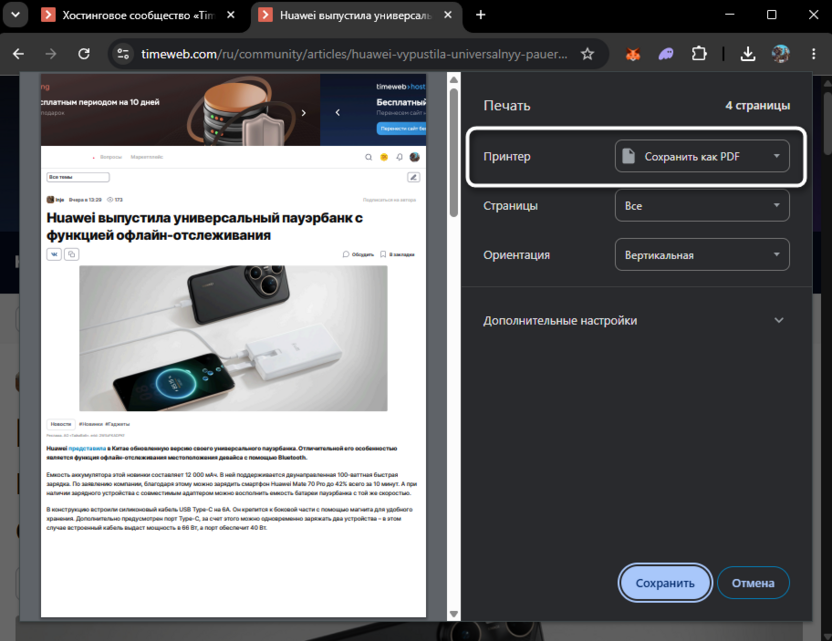
Task: Open the Страницы dropdown set to Все
Action: point(702,205)
